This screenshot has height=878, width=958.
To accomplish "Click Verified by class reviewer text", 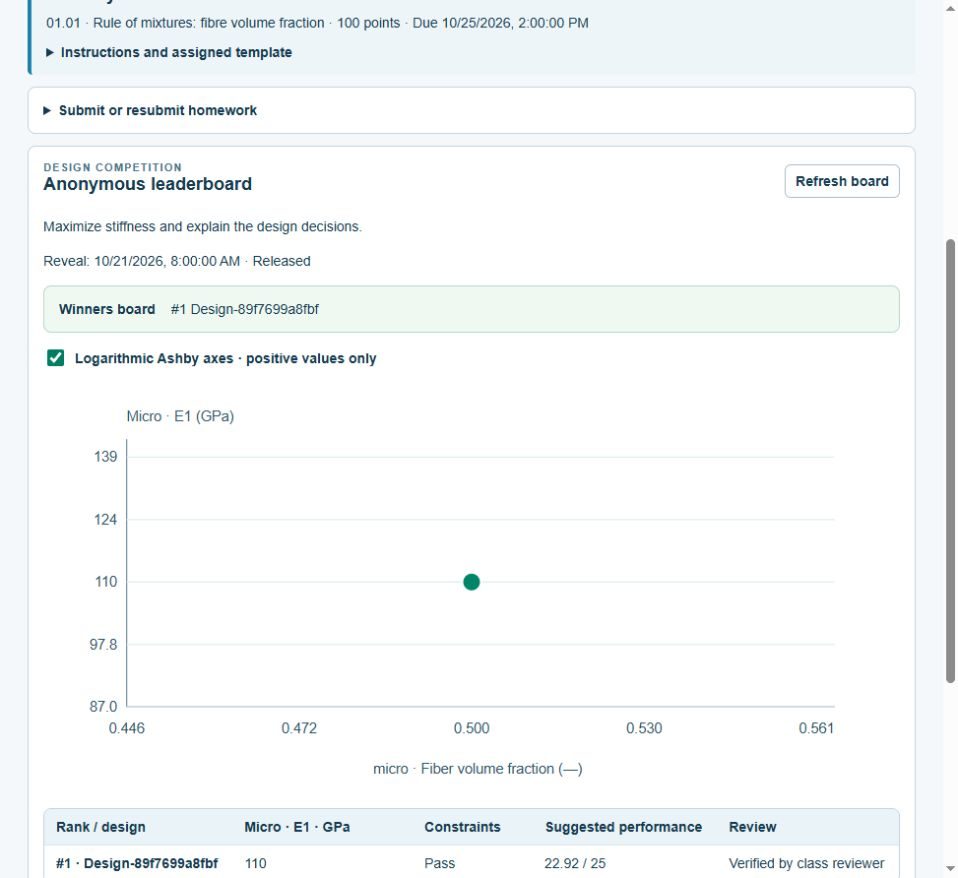I will 806,863.
